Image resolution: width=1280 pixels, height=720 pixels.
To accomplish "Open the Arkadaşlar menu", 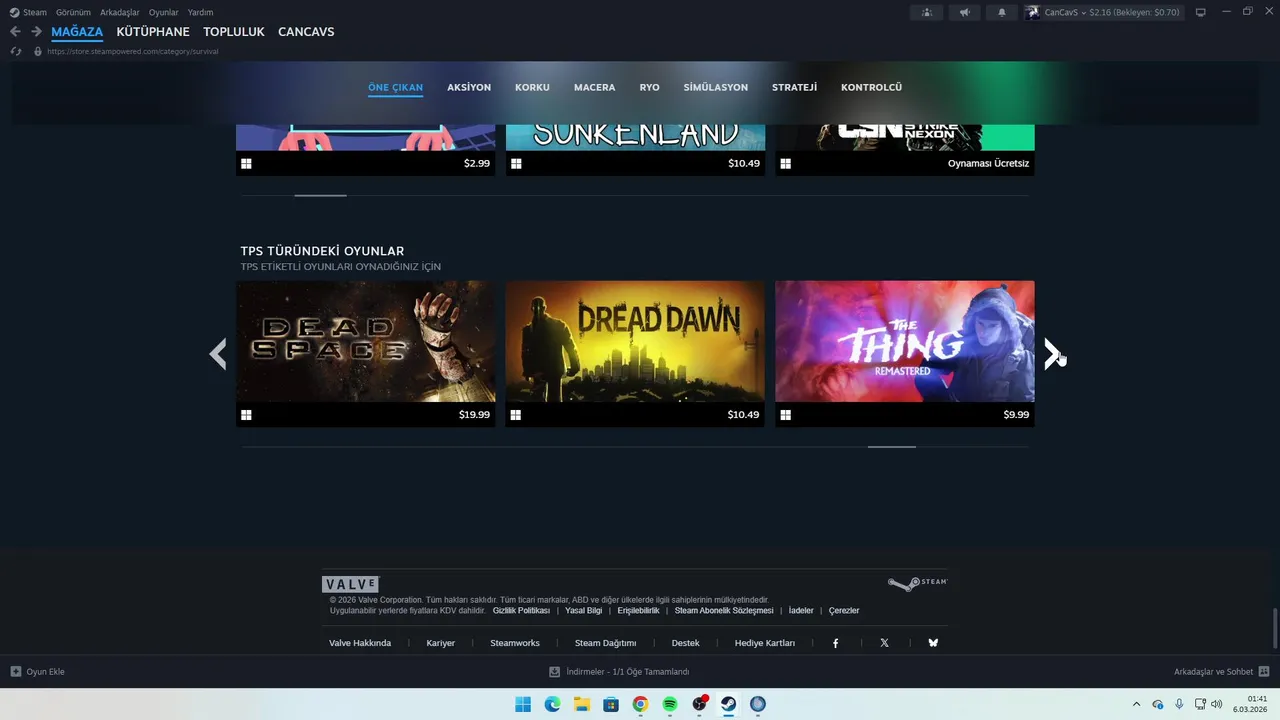I will tap(119, 12).
